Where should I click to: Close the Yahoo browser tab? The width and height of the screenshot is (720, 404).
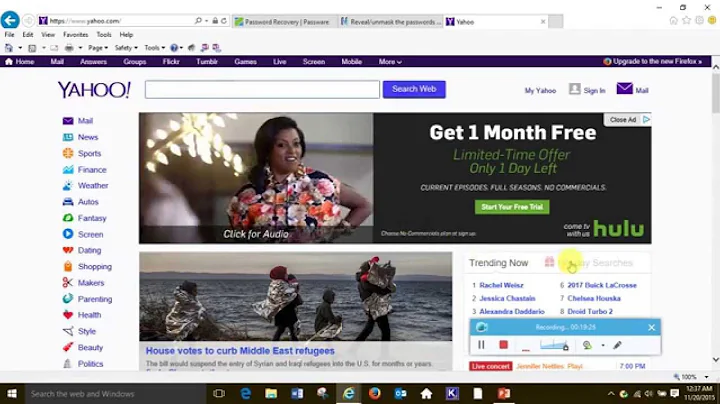tap(543, 22)
